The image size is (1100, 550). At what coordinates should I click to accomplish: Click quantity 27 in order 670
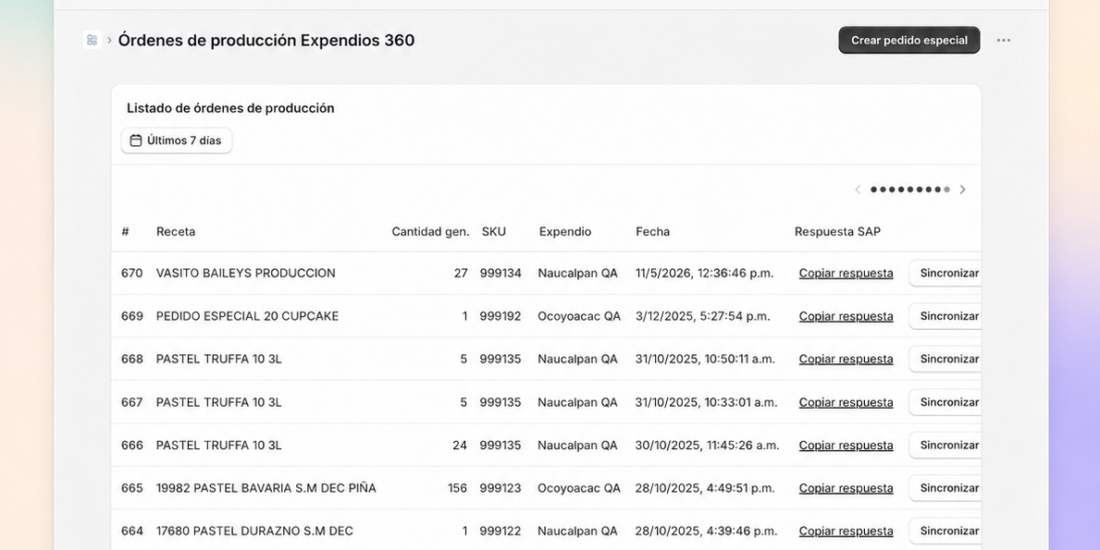click(x=460, y=273)
